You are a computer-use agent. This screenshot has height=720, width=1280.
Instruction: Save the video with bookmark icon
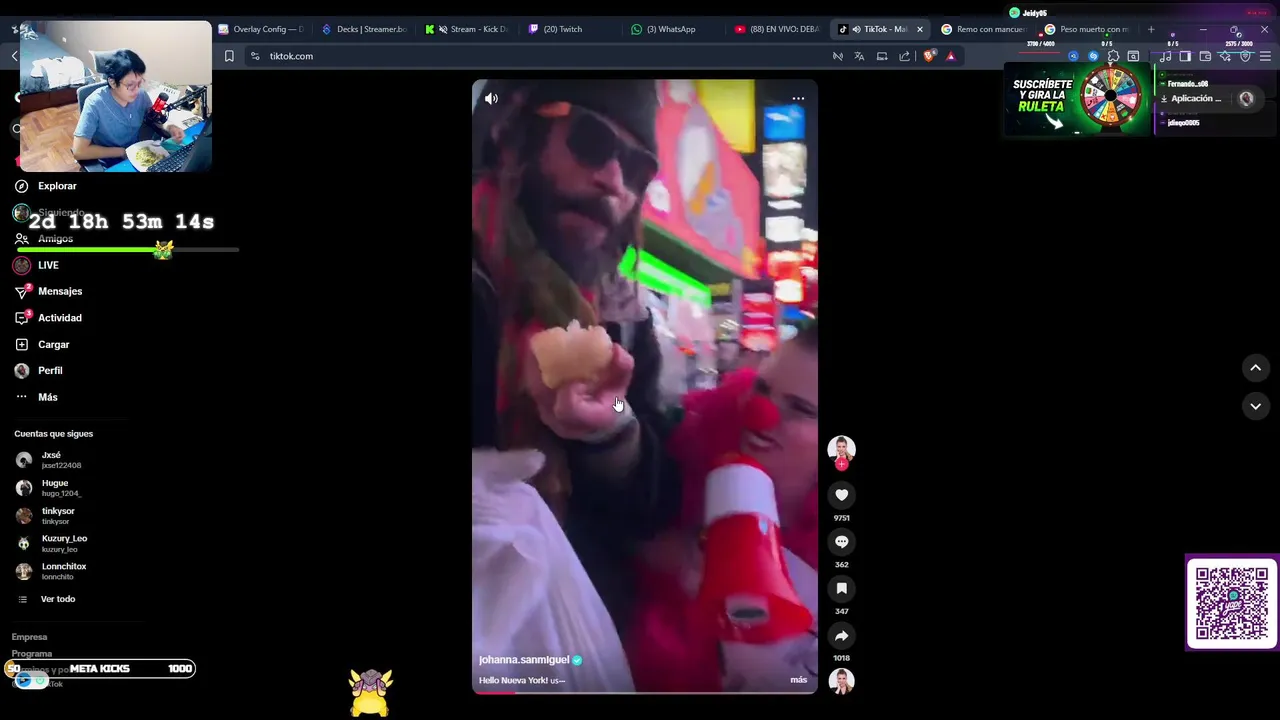(841, 588)
